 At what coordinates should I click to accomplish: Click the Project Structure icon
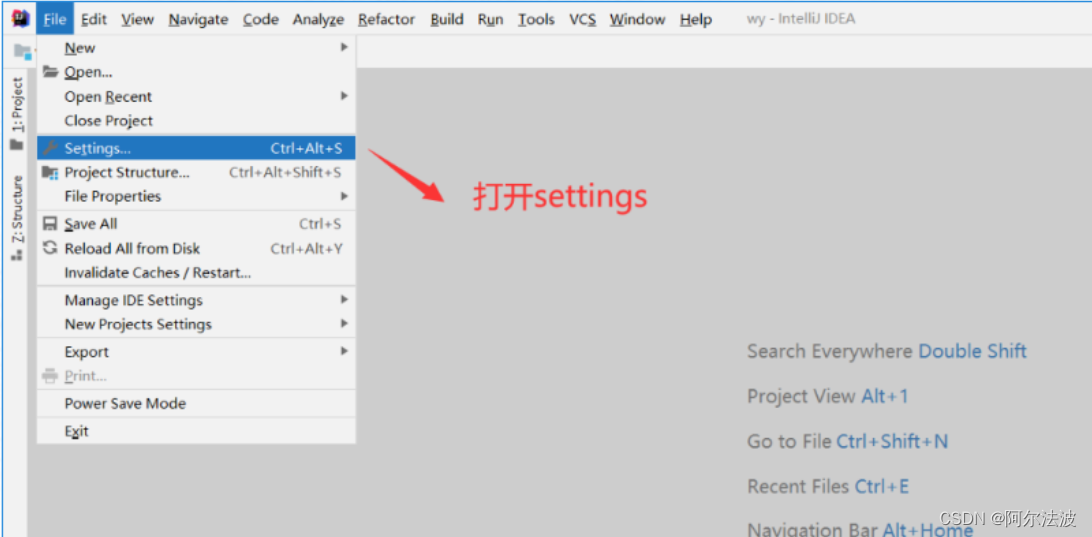click(50, 172)
